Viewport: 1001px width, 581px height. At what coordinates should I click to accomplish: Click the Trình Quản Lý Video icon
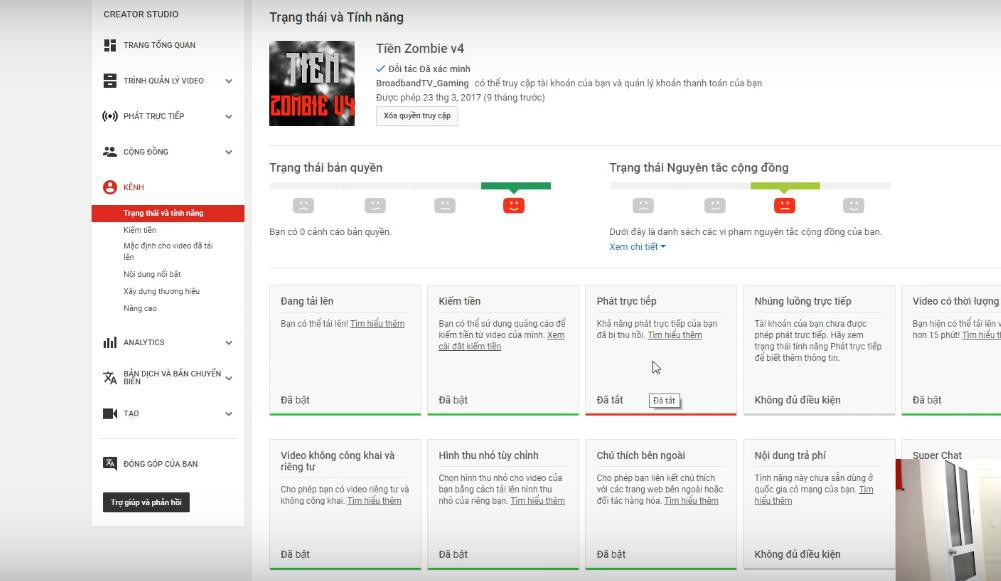point(110,80)
